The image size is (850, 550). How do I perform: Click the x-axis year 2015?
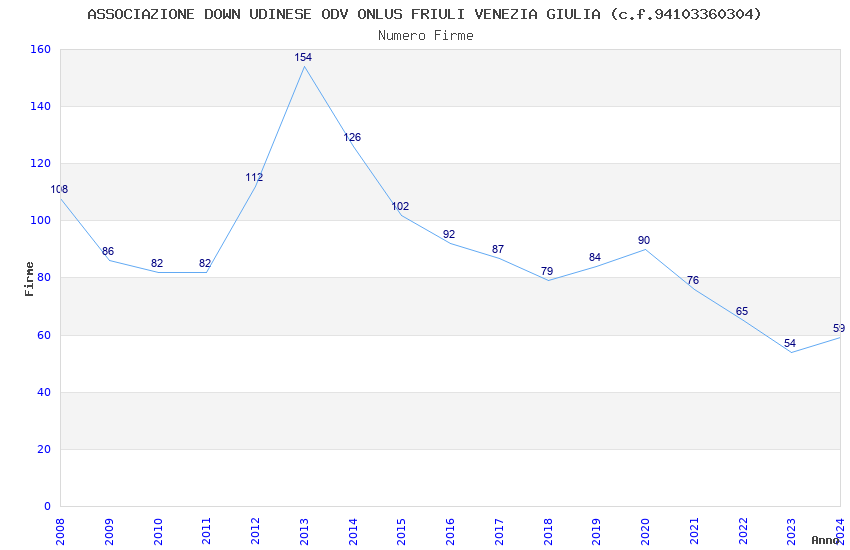[401, 532]
